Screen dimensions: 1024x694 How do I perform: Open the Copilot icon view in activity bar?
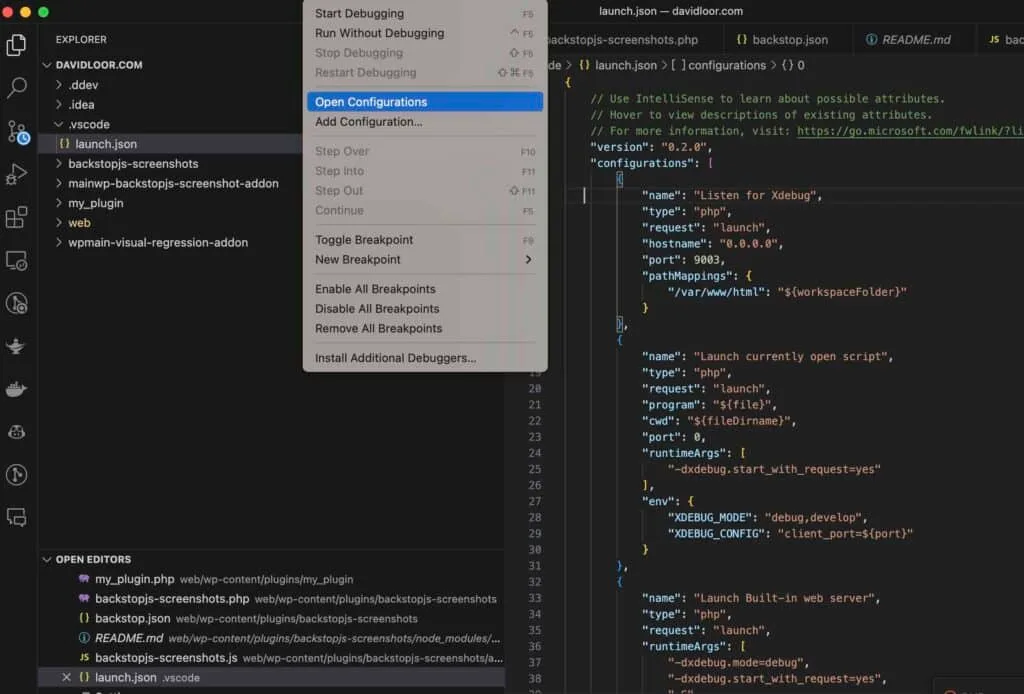tap(16, 432)
